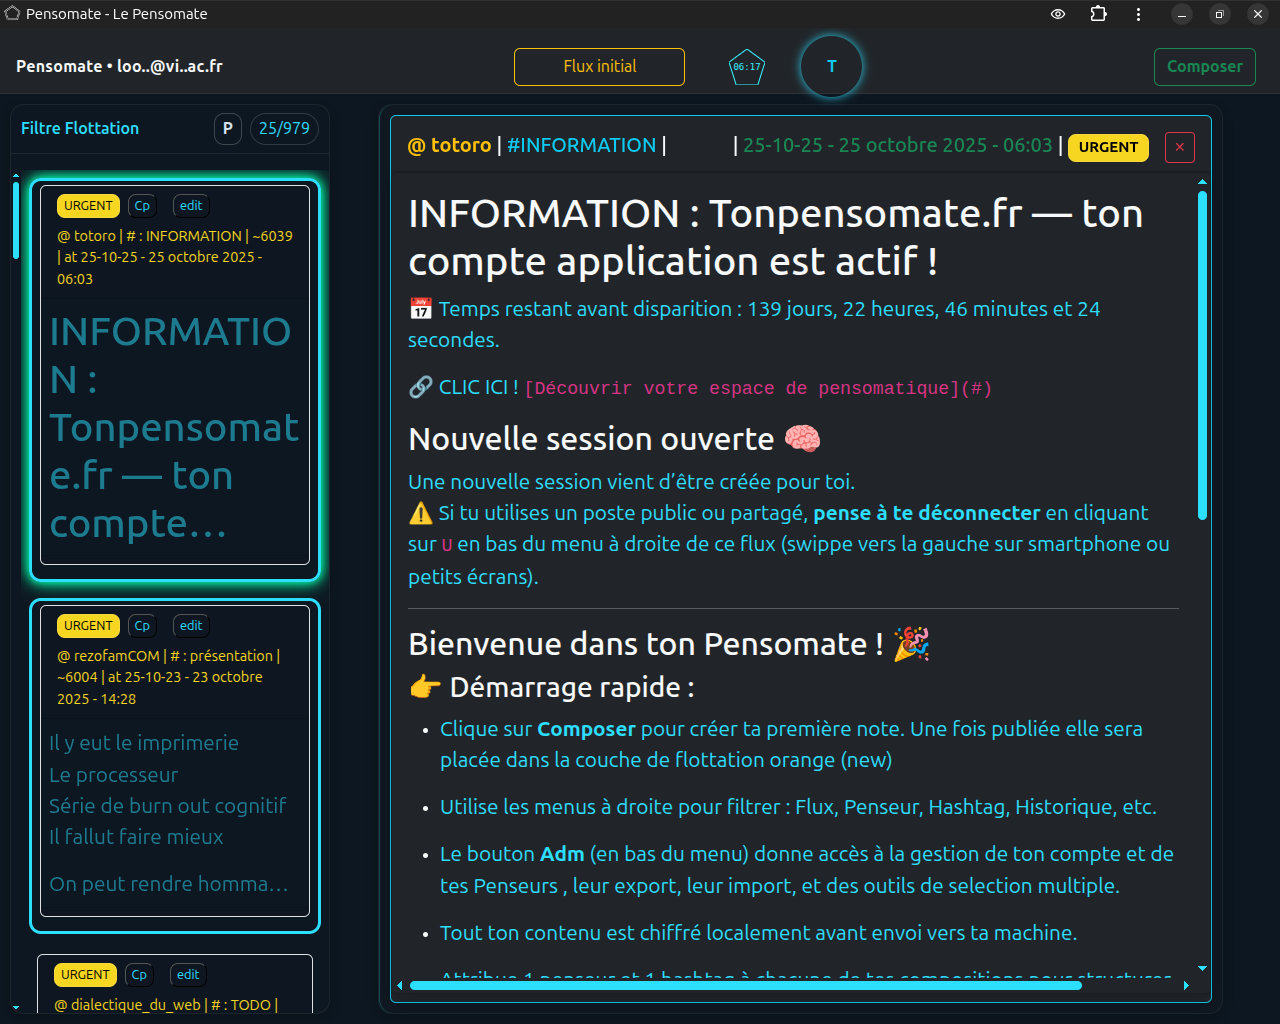Screen dimensions: 1280x1024
Task: Open the three-dot menu in the title bar
Action: click(1138, 14)
